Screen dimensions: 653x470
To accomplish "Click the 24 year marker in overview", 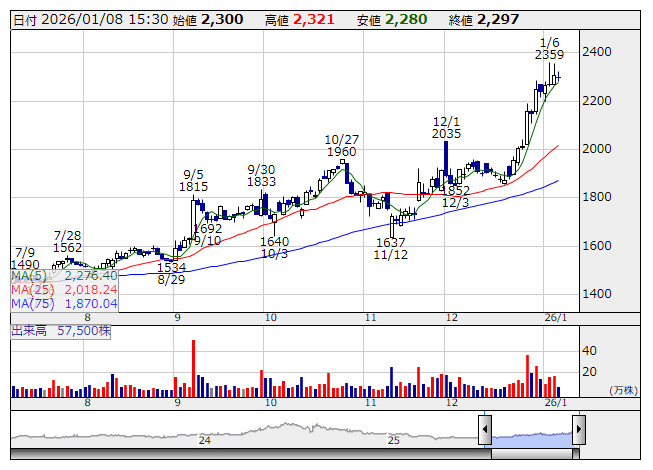I will [x=204, y=440].
